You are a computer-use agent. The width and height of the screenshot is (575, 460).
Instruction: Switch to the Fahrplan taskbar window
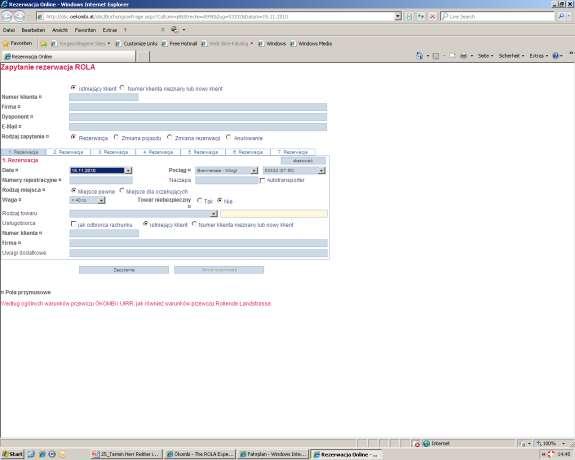pos(272,454)
